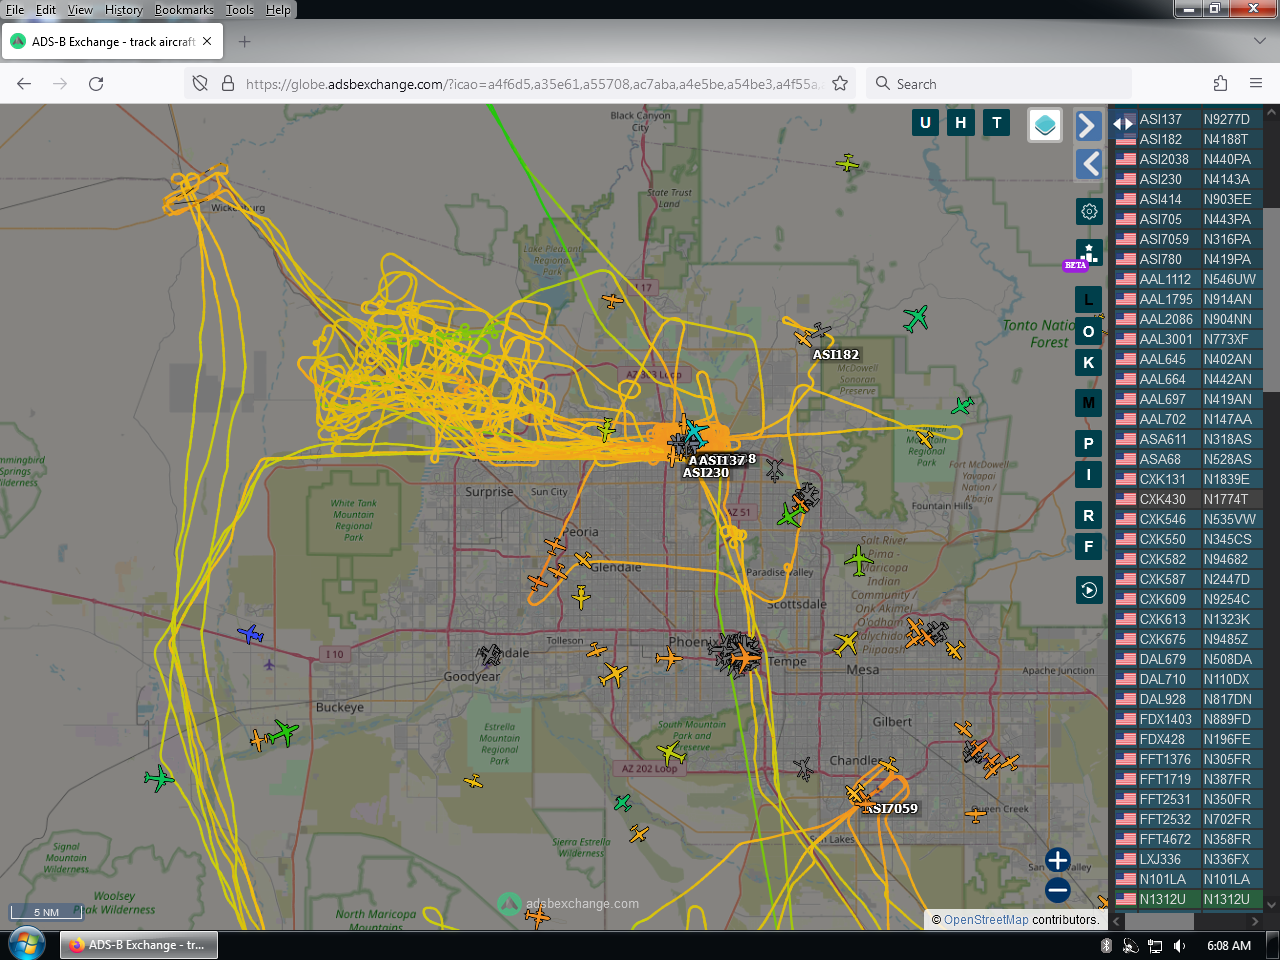Viewport: 1280px width, 960px height.
Task: Click the flag icon beside ASI2038
Action: point(1126,159)
